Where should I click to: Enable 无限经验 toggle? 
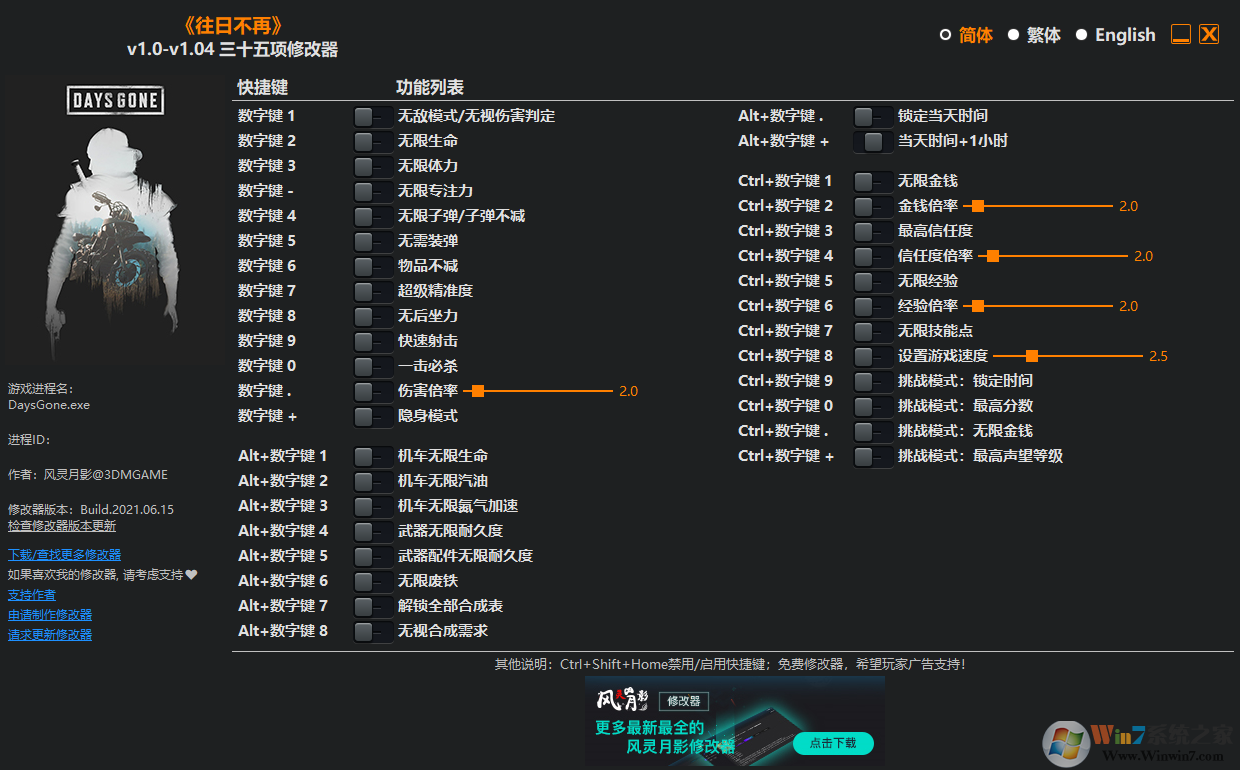(873, 281)
